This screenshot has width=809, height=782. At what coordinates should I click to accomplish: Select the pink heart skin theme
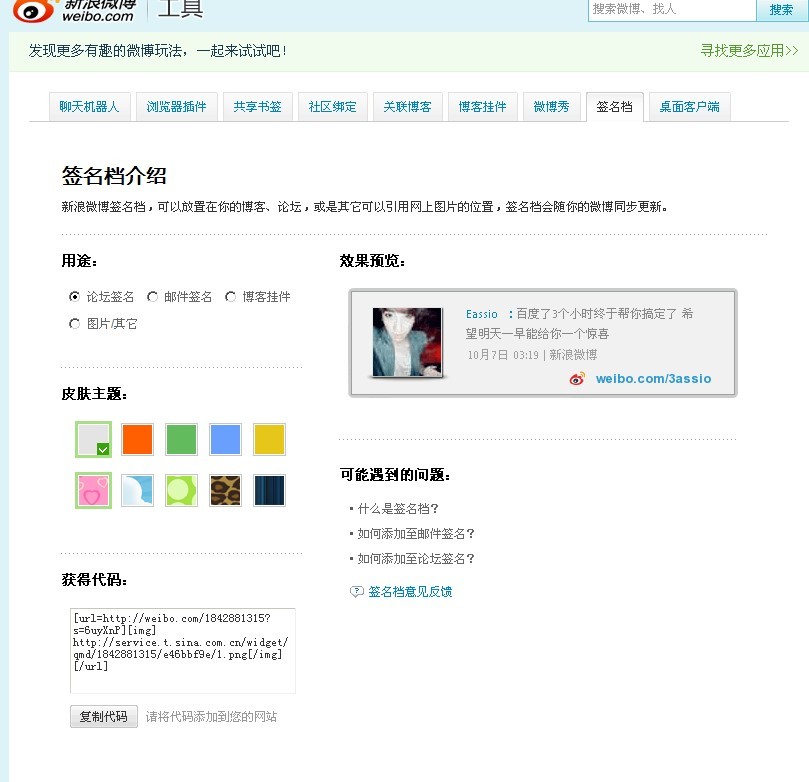click(94, 490)
